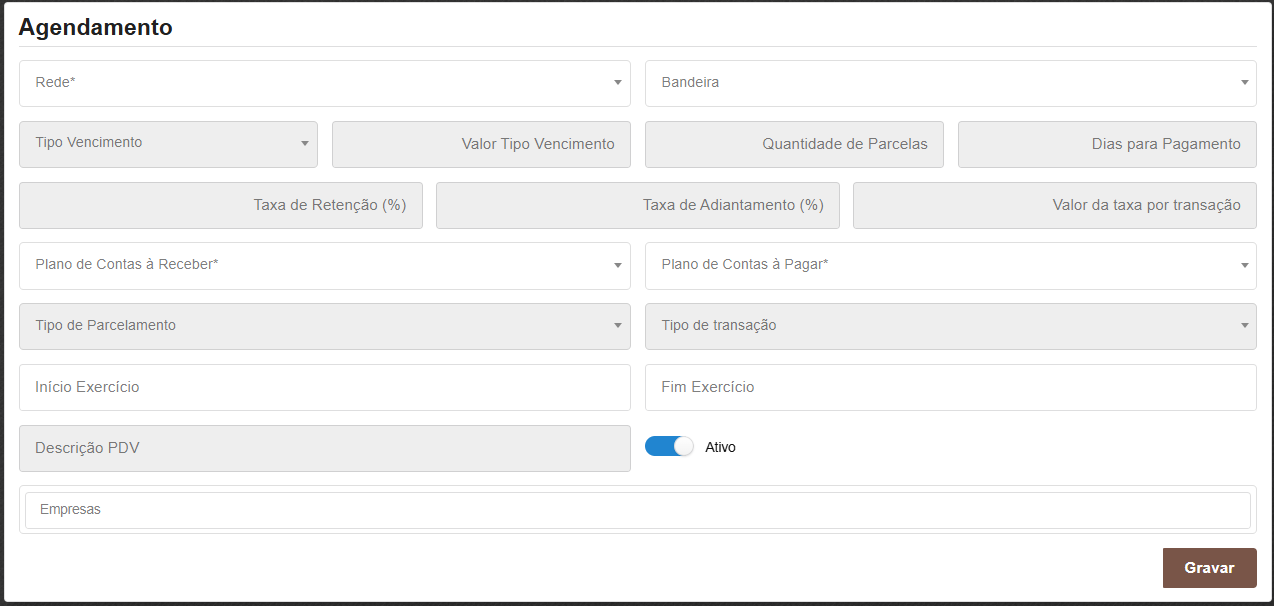The height and width of the screenshot is (606, 1274).
Task: Click the Início Exercício field
Action: point(324,387)
